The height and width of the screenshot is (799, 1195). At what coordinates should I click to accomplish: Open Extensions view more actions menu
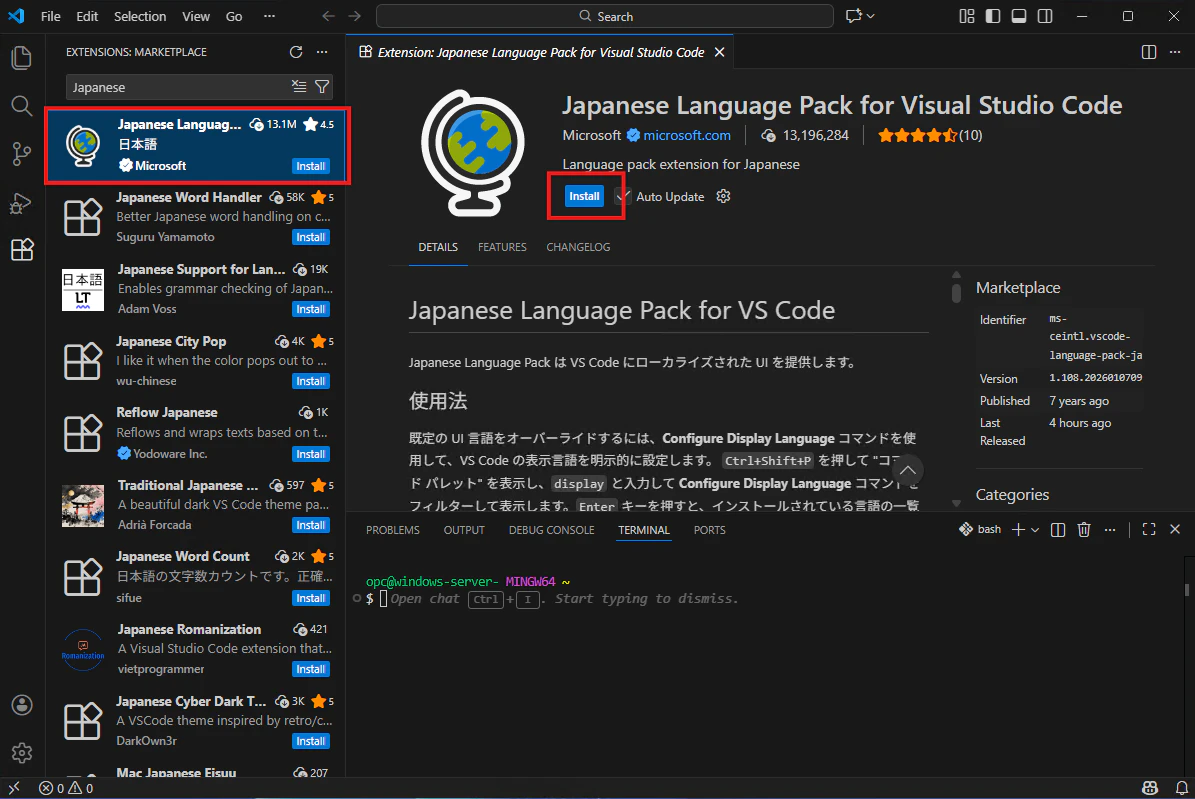(x=322, y=52)
